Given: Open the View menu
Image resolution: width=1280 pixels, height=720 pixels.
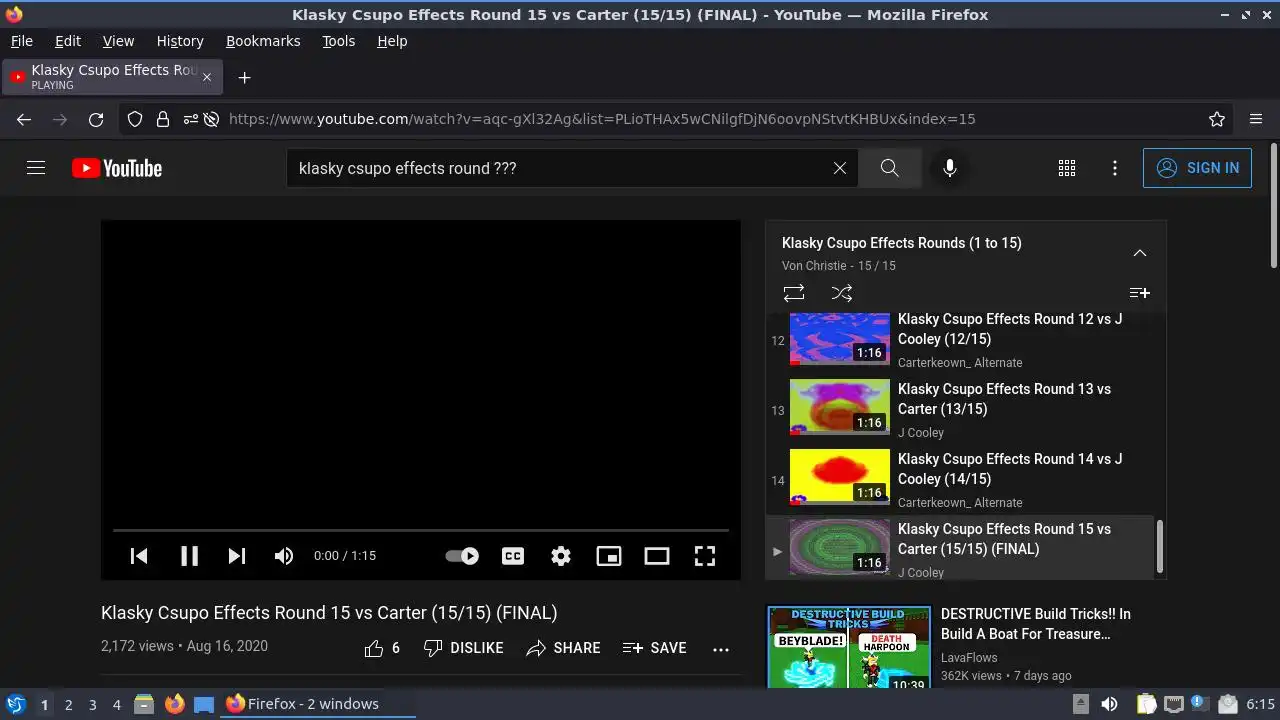Looking at the screenshot, I should [x=118, y=41].
